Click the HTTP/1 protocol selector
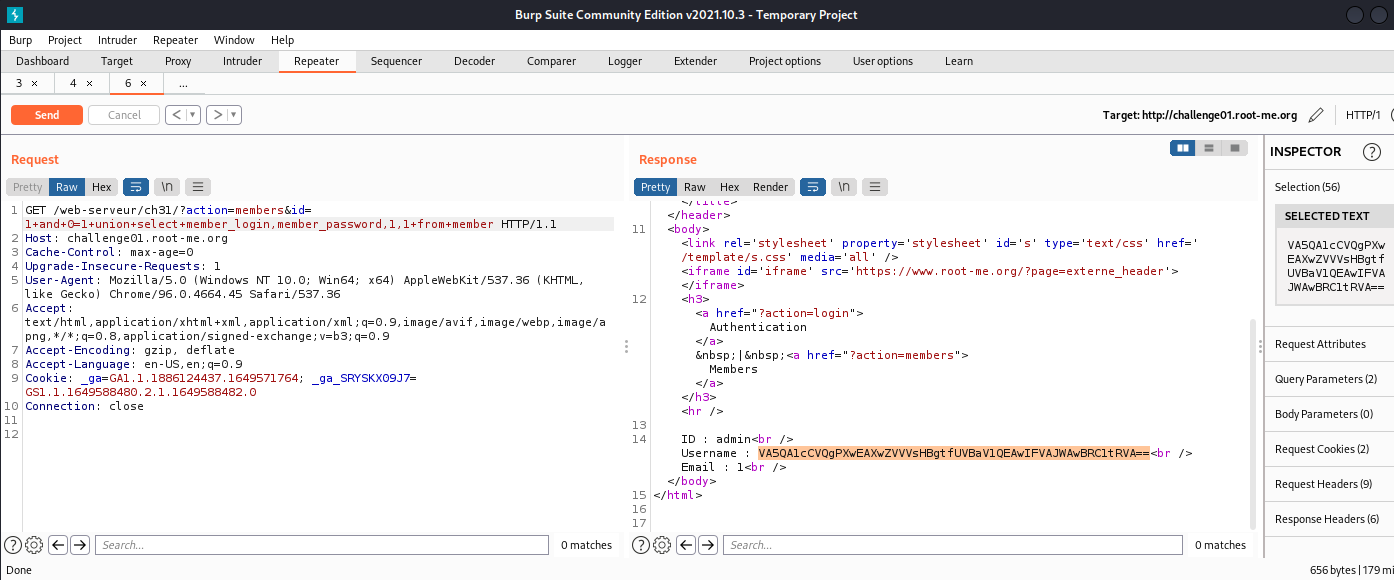This screenshot has width=1394, height=580. point(1363,115)
